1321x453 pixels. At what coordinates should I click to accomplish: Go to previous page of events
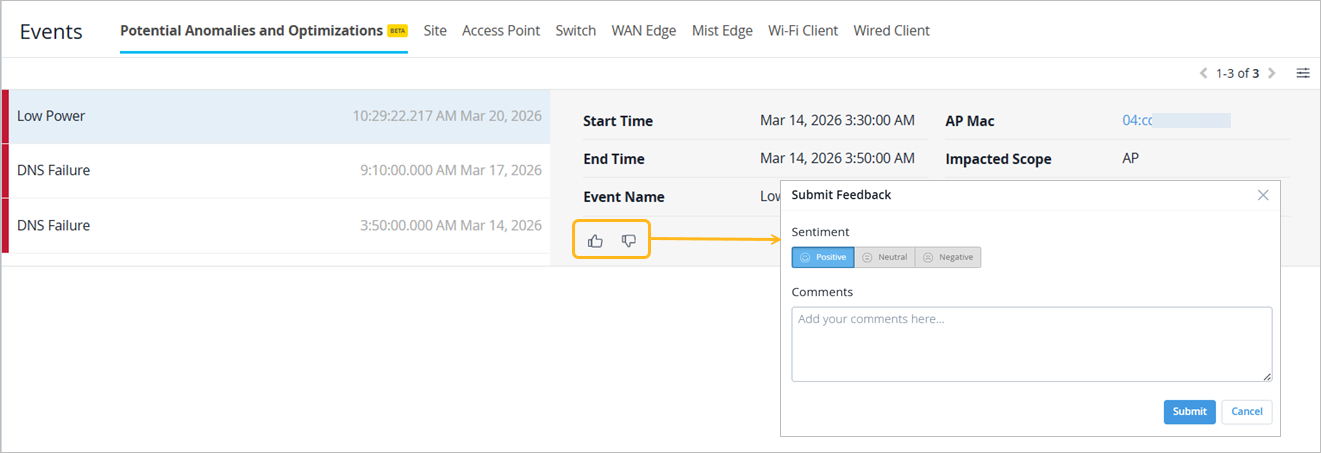coord(1204,73)
